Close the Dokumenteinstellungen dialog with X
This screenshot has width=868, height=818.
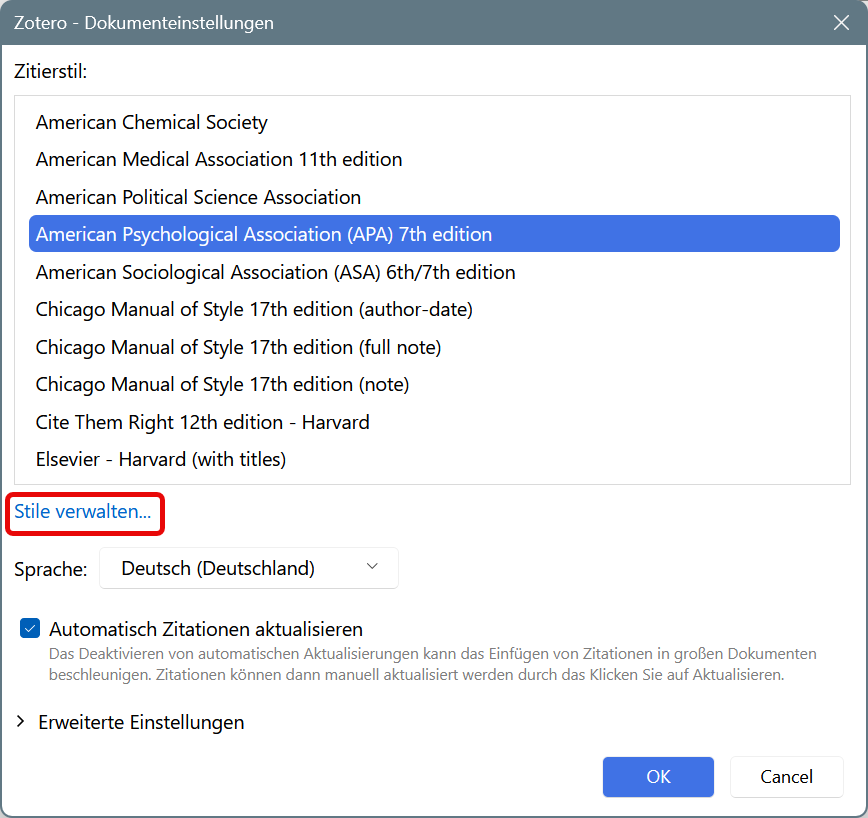(x=841, y=23)
